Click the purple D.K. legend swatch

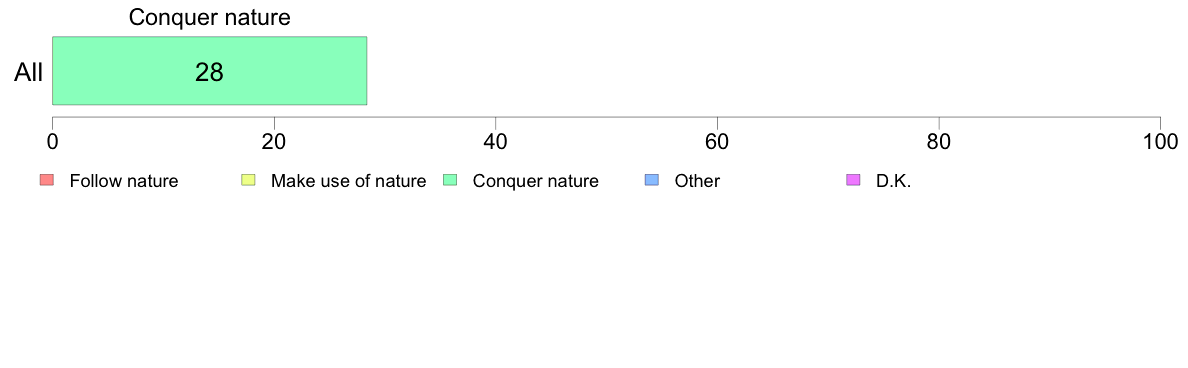852,180
